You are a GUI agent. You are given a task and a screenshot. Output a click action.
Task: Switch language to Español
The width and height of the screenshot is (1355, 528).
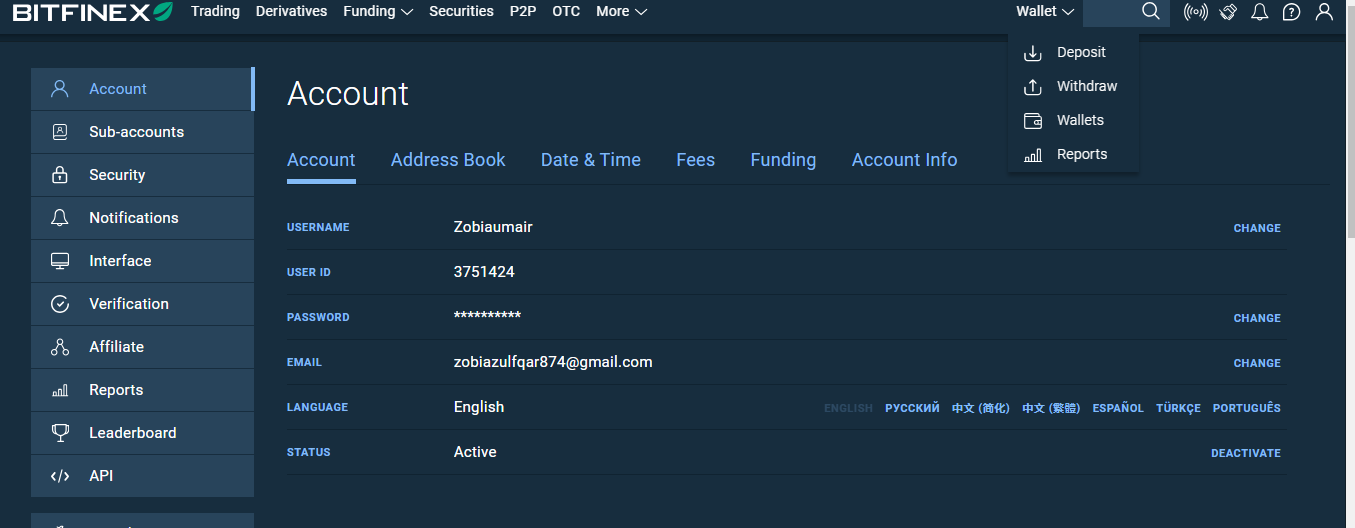click(1118, 408)
